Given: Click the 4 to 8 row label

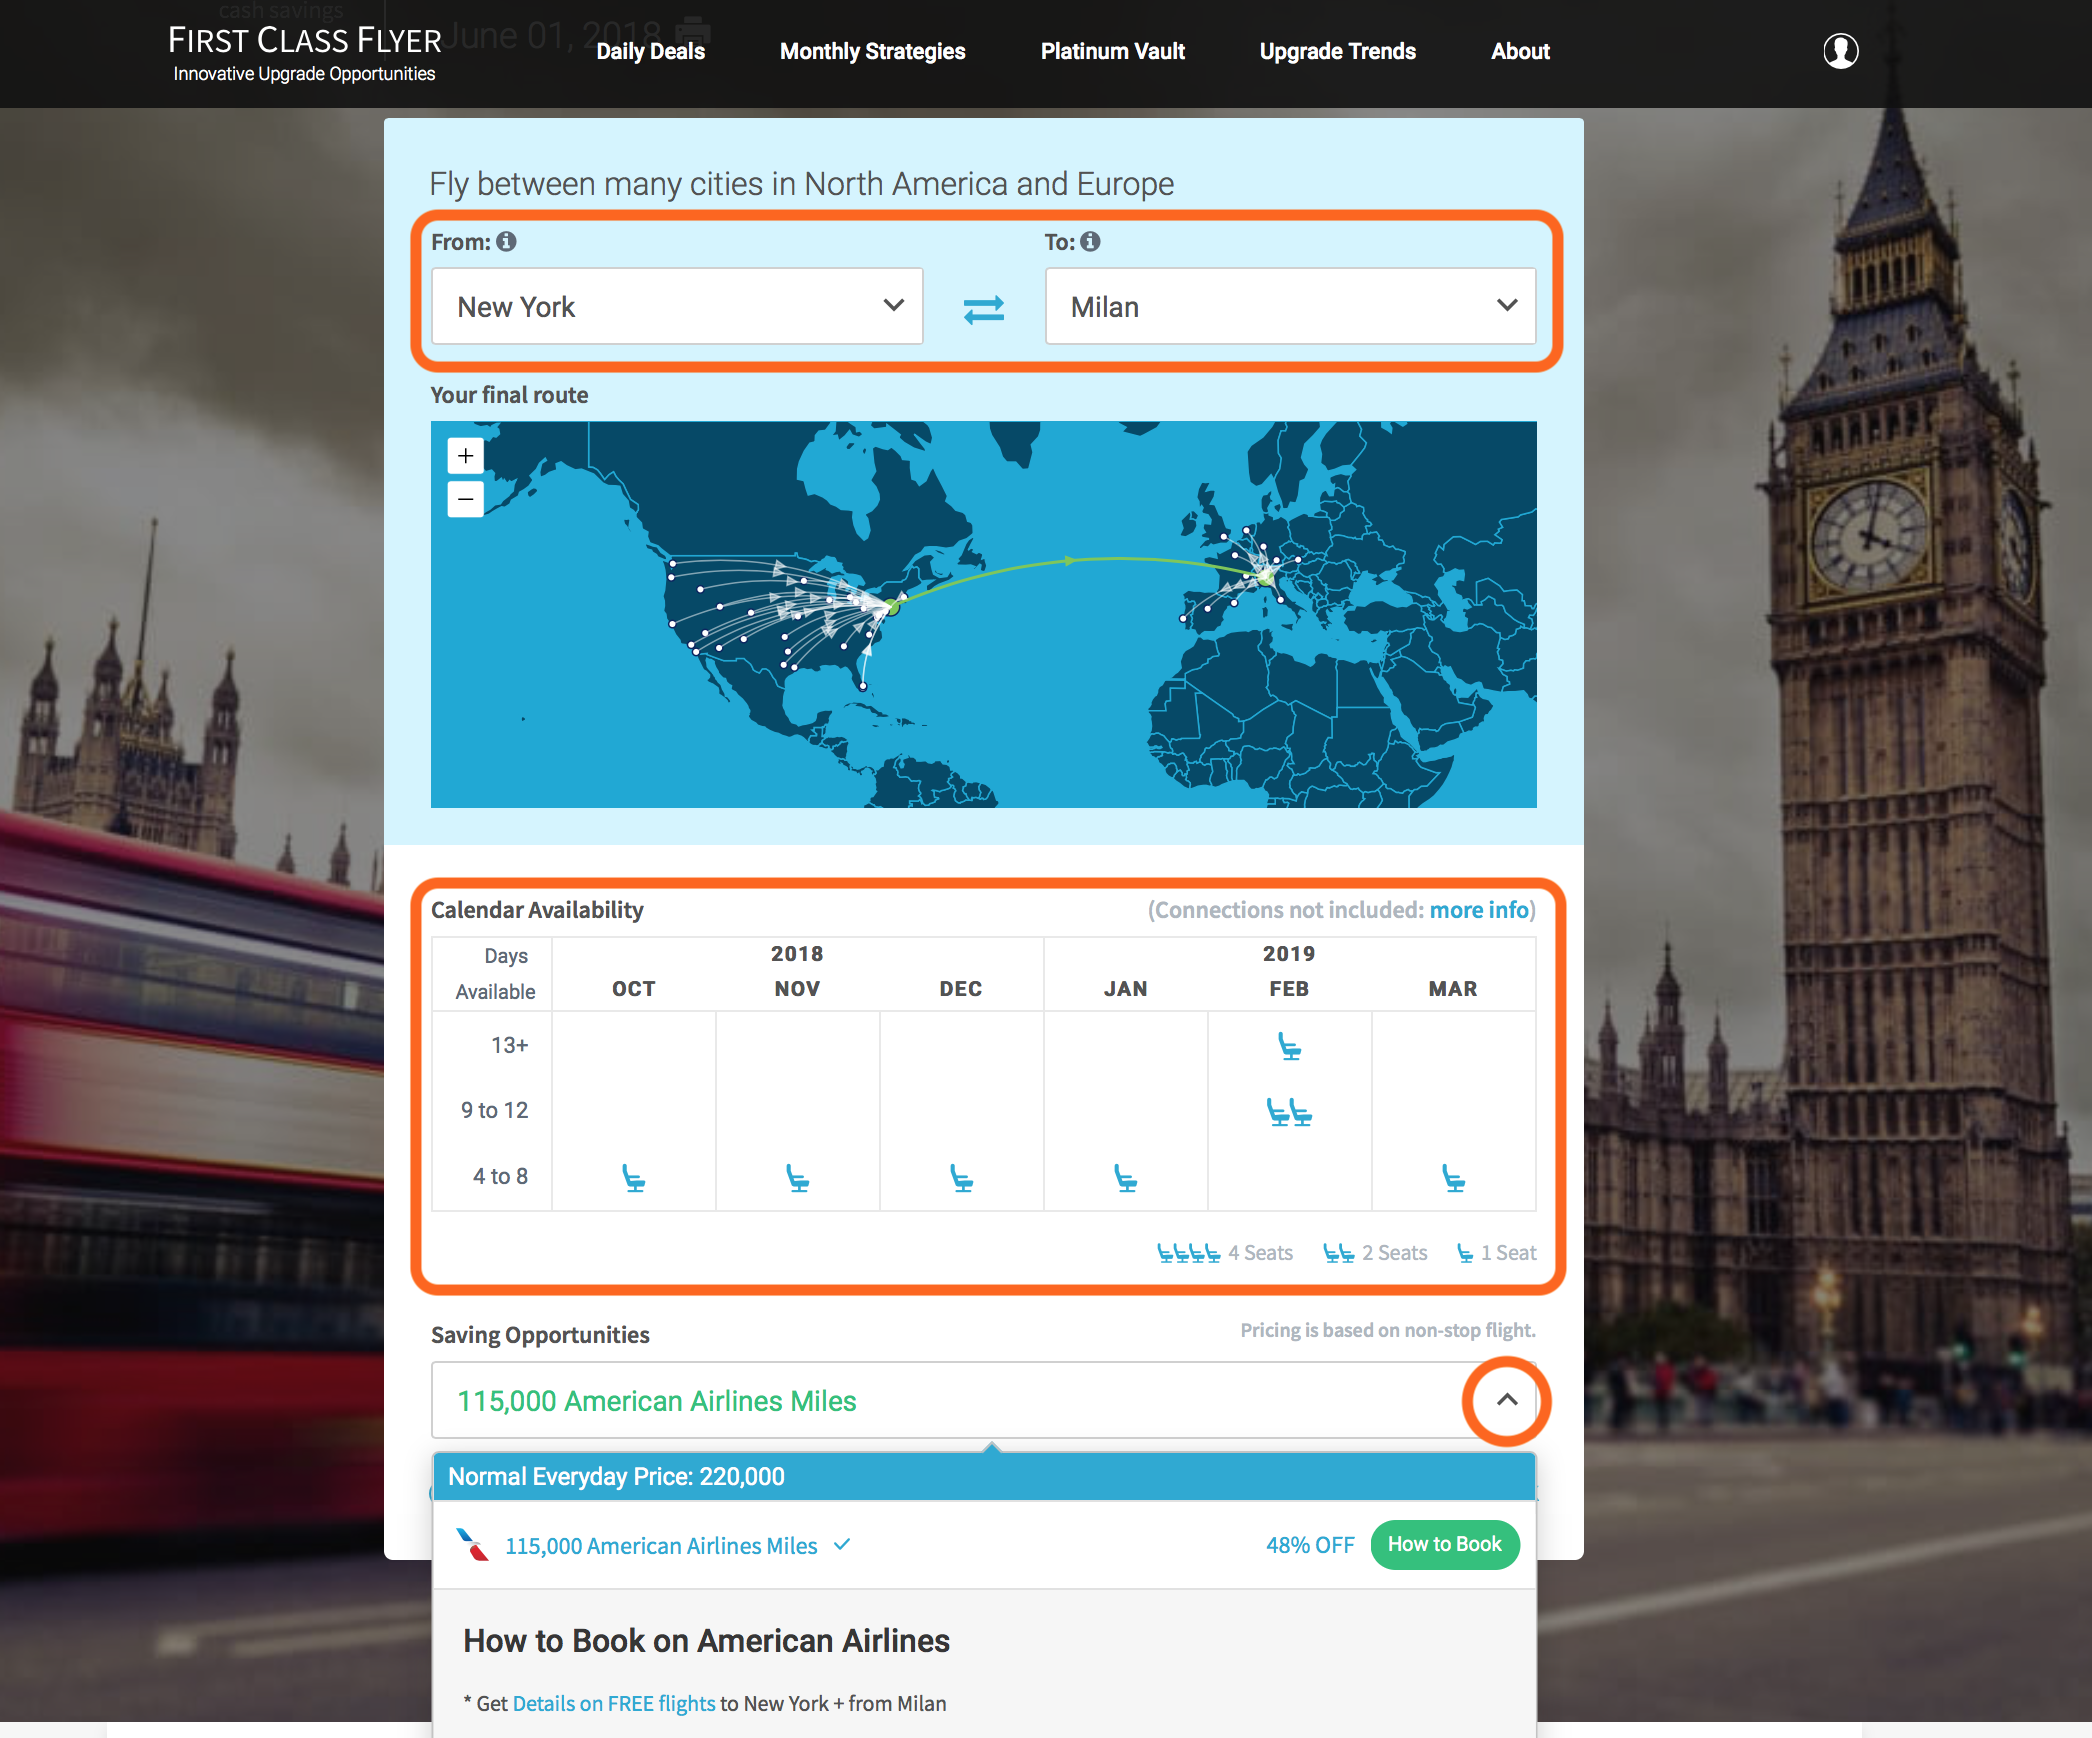Looking at the screenshot, I should [x=500, y=1176].
